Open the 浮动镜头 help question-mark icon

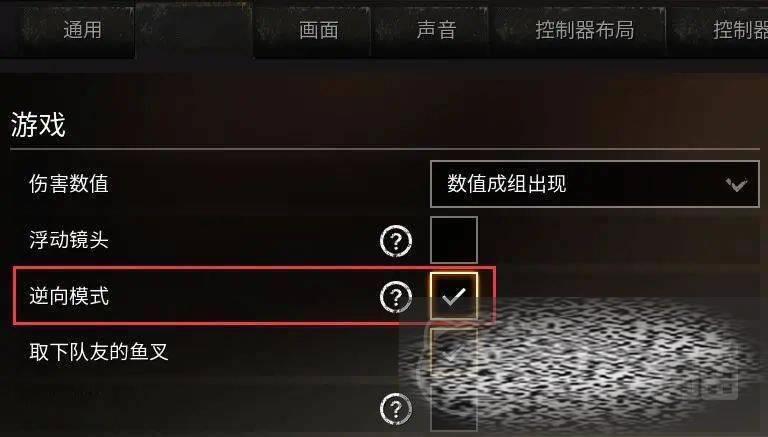[396, 241]
